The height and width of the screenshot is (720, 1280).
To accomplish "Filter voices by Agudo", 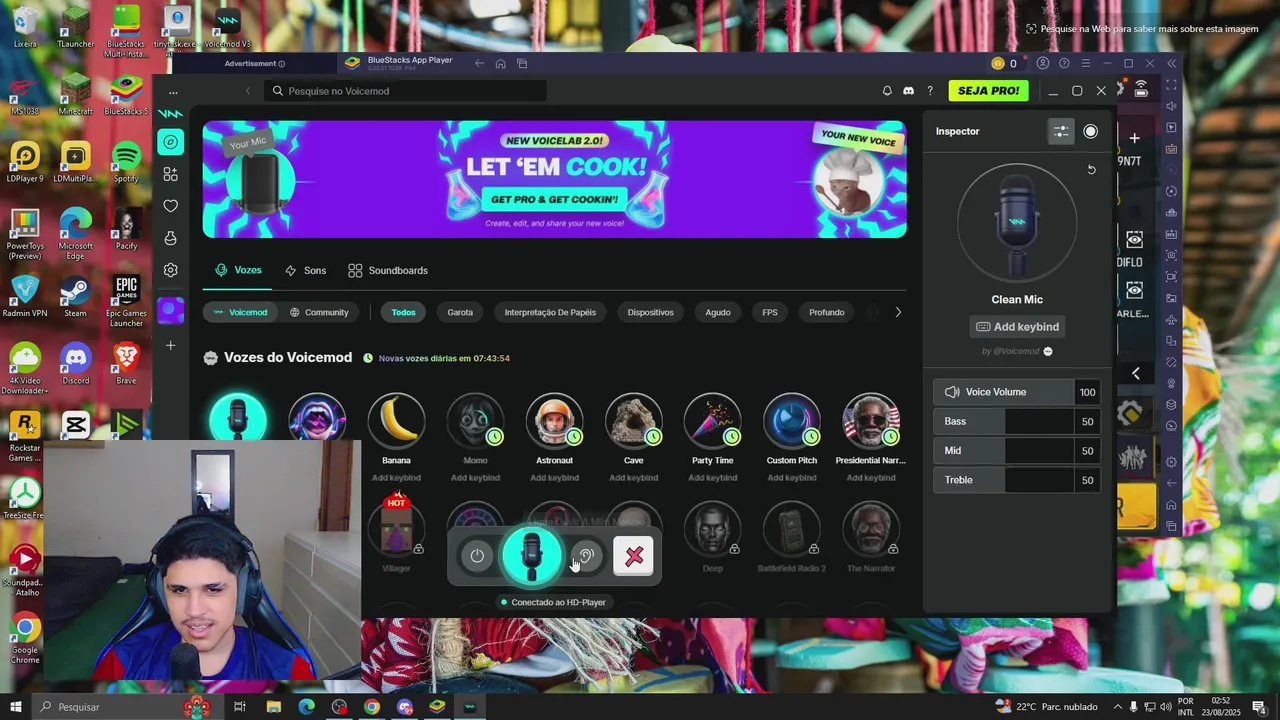I will coord(718,312).
